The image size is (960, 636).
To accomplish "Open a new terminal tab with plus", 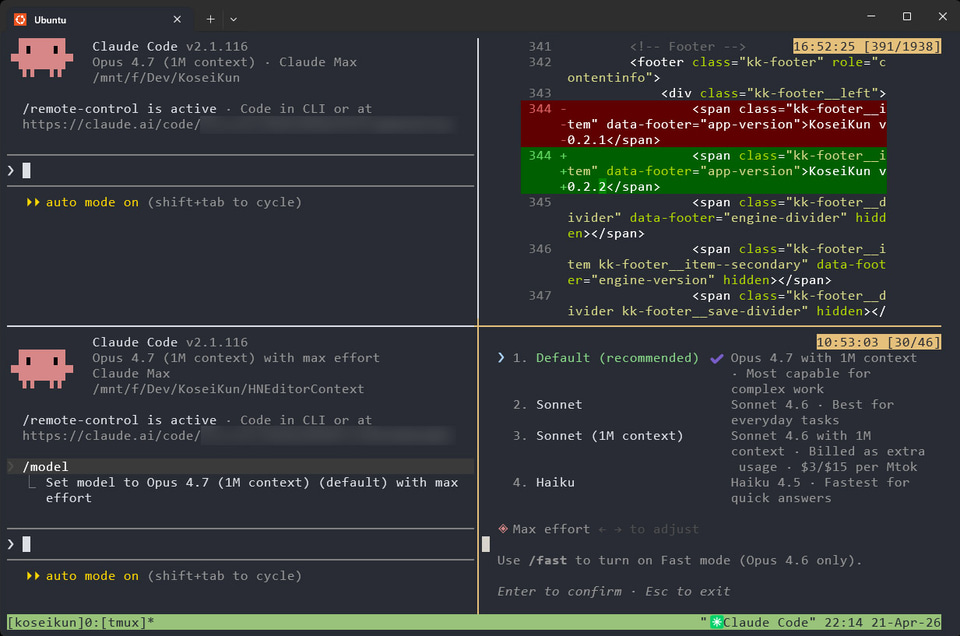I will [x=210, y=20].
